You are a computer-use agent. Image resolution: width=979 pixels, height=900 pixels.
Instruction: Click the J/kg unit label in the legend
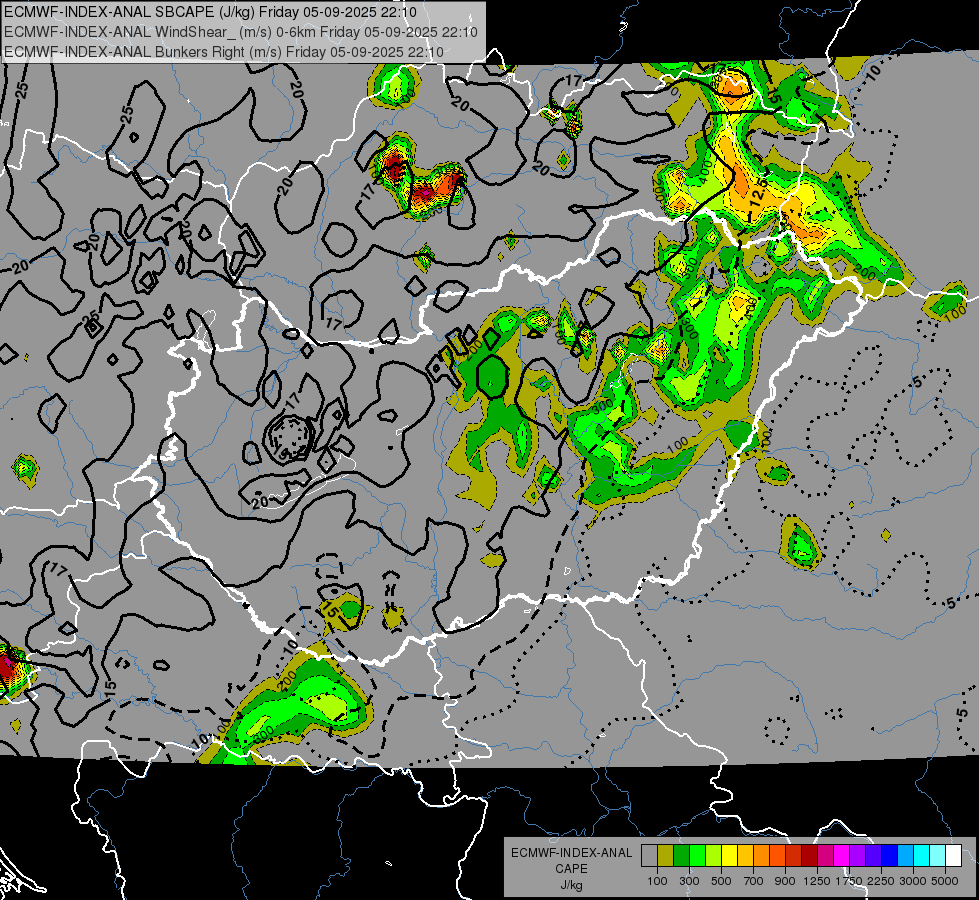571,885
